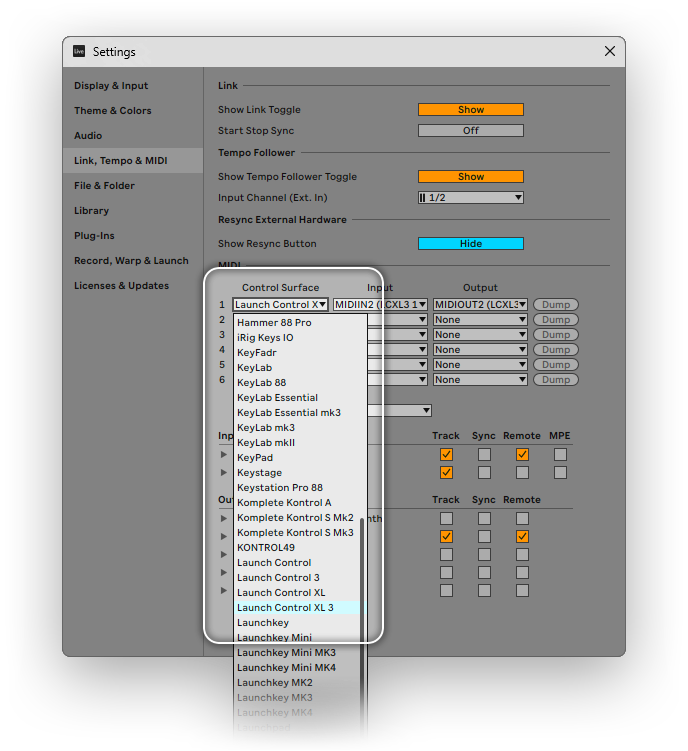Enable Remote for the second input port
688x751 pixels.
[x=522, y=473]
